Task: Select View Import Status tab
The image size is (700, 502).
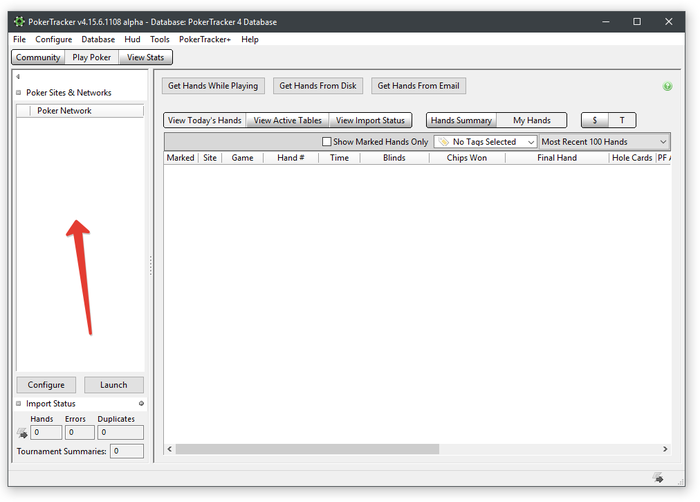Action: (x=370, y=120)
